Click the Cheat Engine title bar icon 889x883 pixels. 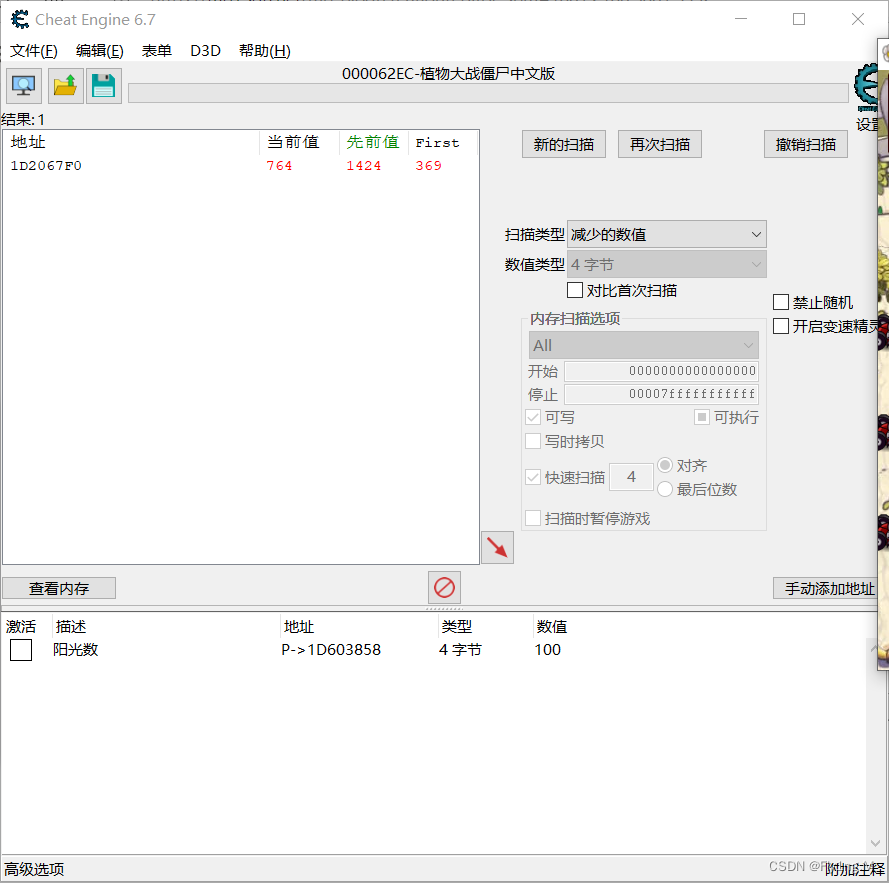tap(20, 19)
